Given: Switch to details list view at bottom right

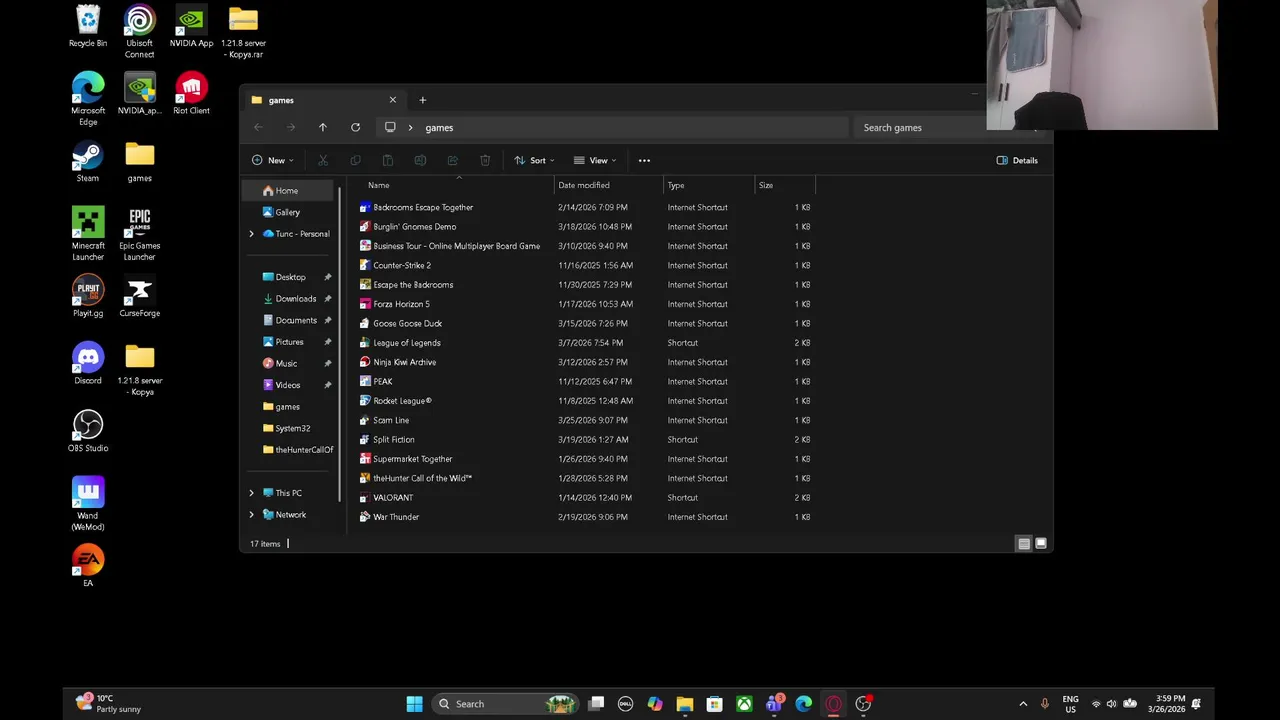Looking at the screenshot, I should [1024, 544].
